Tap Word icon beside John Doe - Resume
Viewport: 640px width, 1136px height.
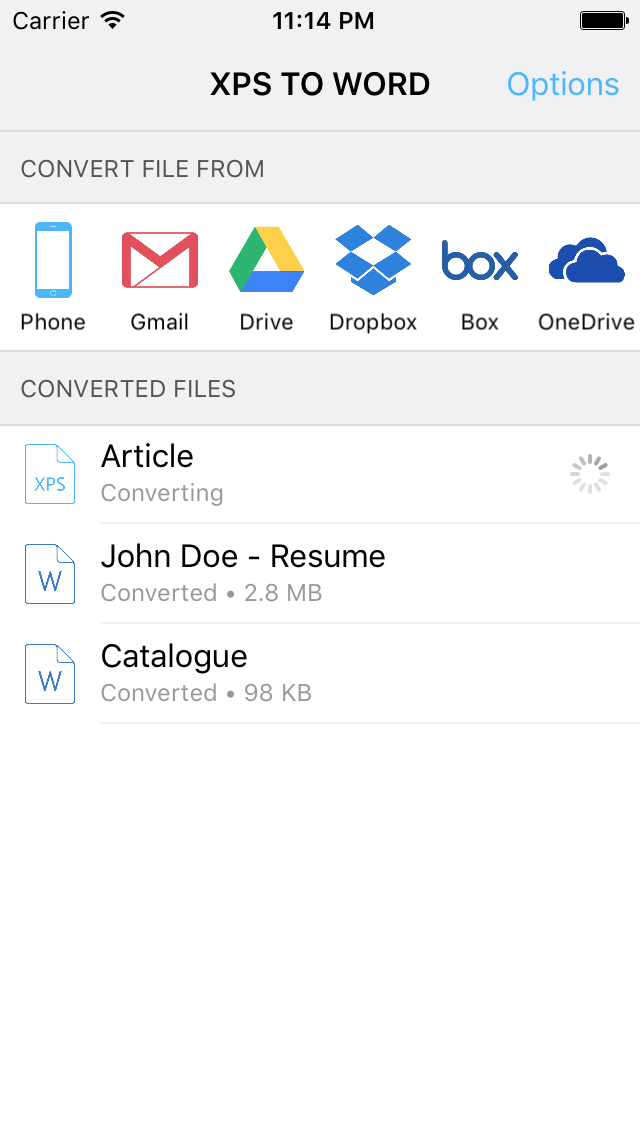point(50,575)
